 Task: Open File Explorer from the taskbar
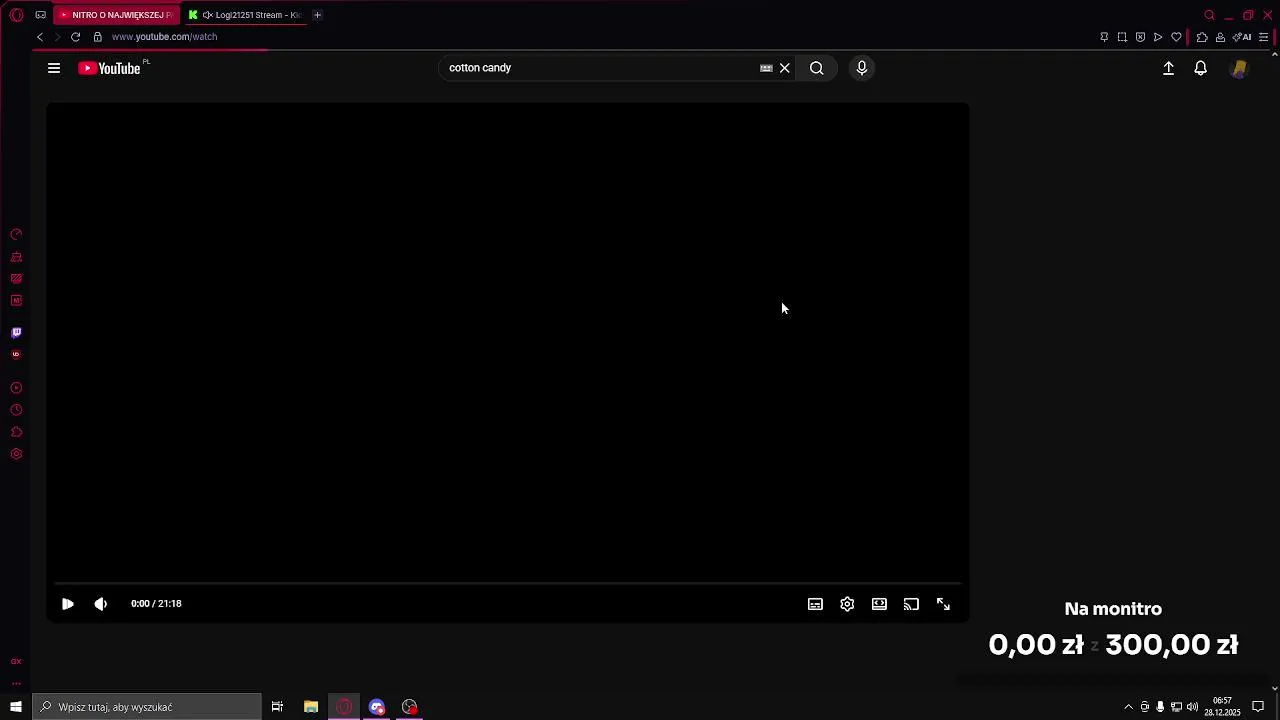coord(311,707)
